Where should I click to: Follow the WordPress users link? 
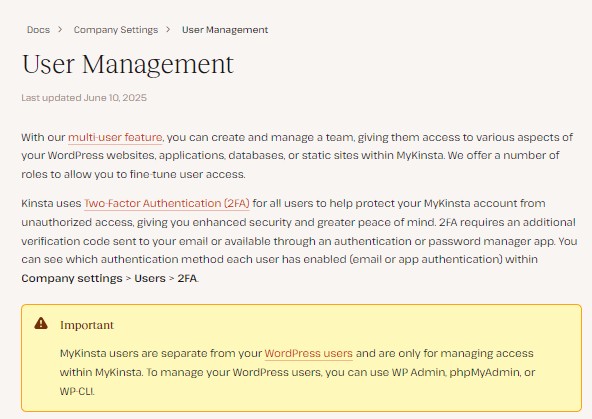click(x=308, y=354)
